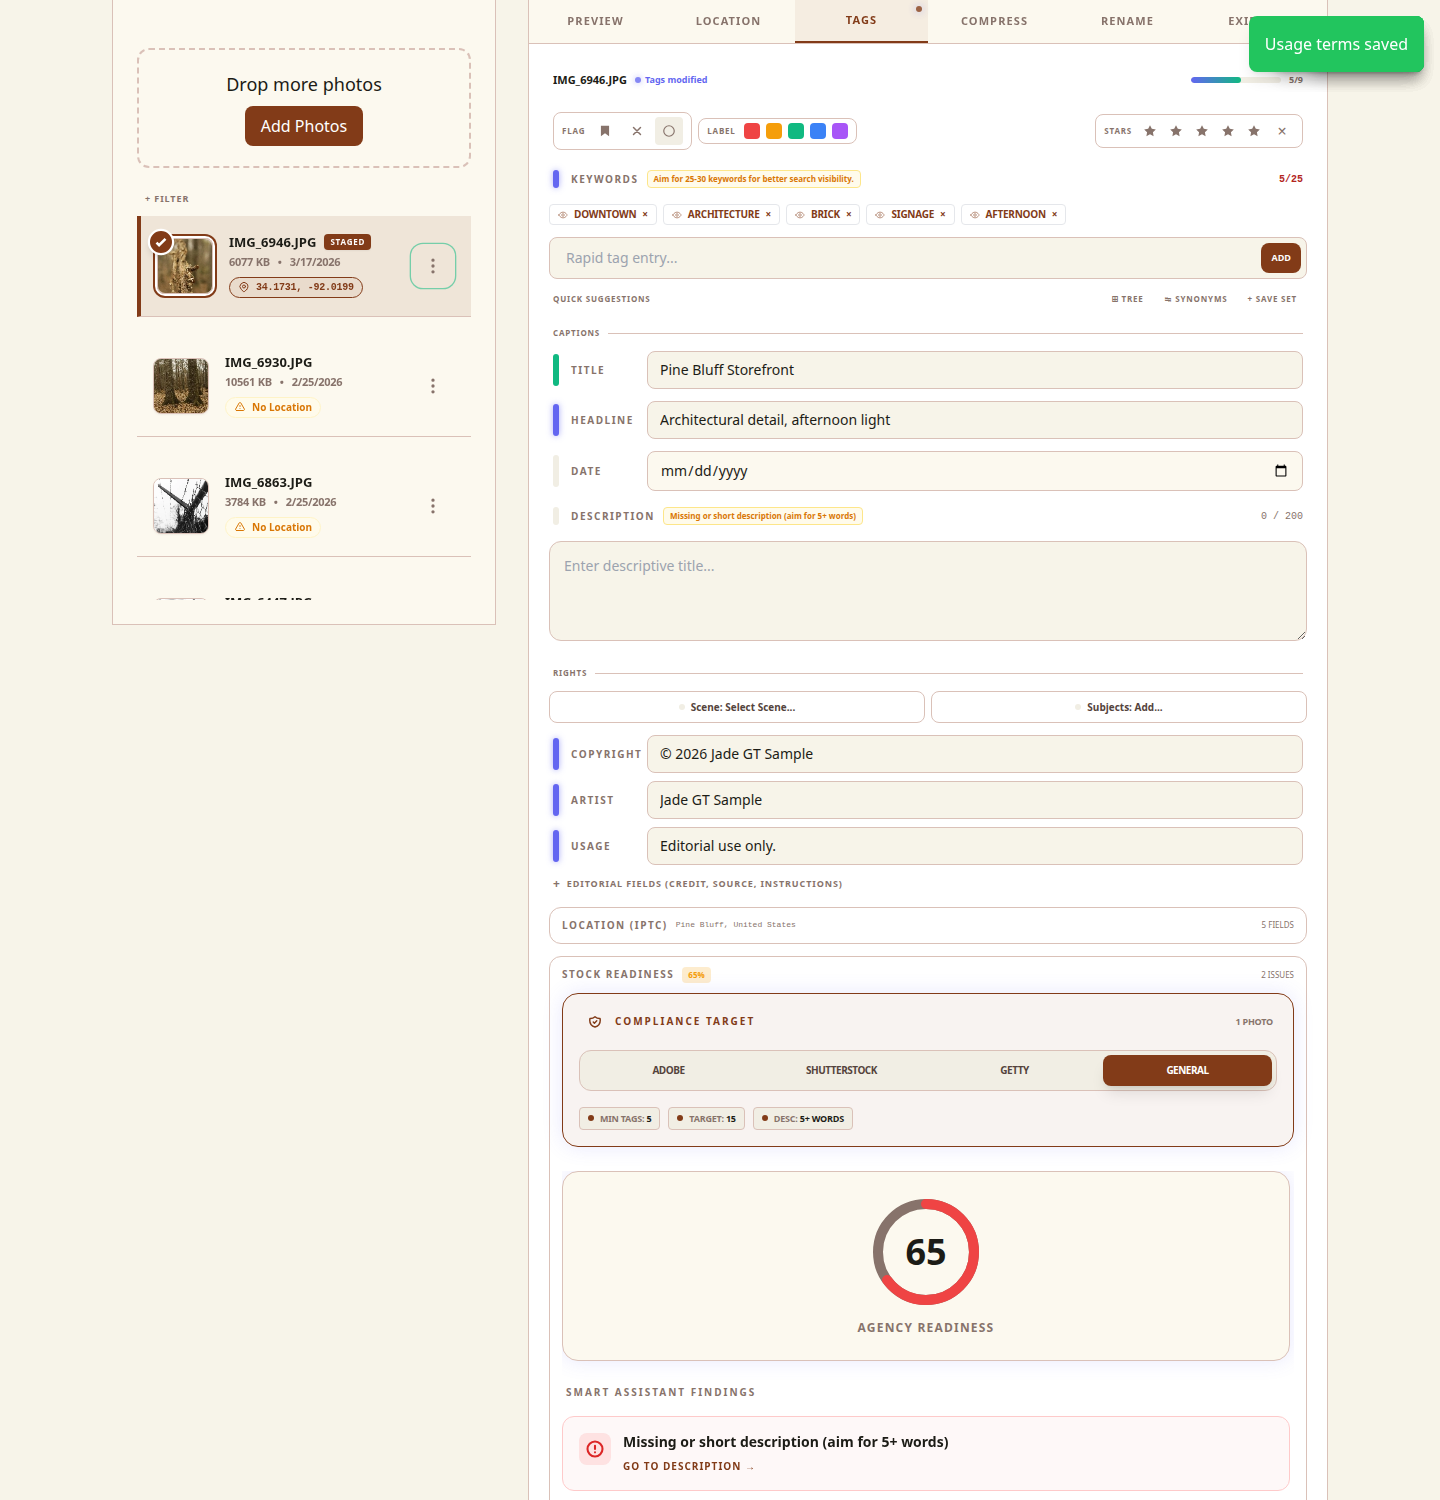The image size is (1440, 1500).
Task: Select the unflagged circle icon
Action: click(669, 131)
